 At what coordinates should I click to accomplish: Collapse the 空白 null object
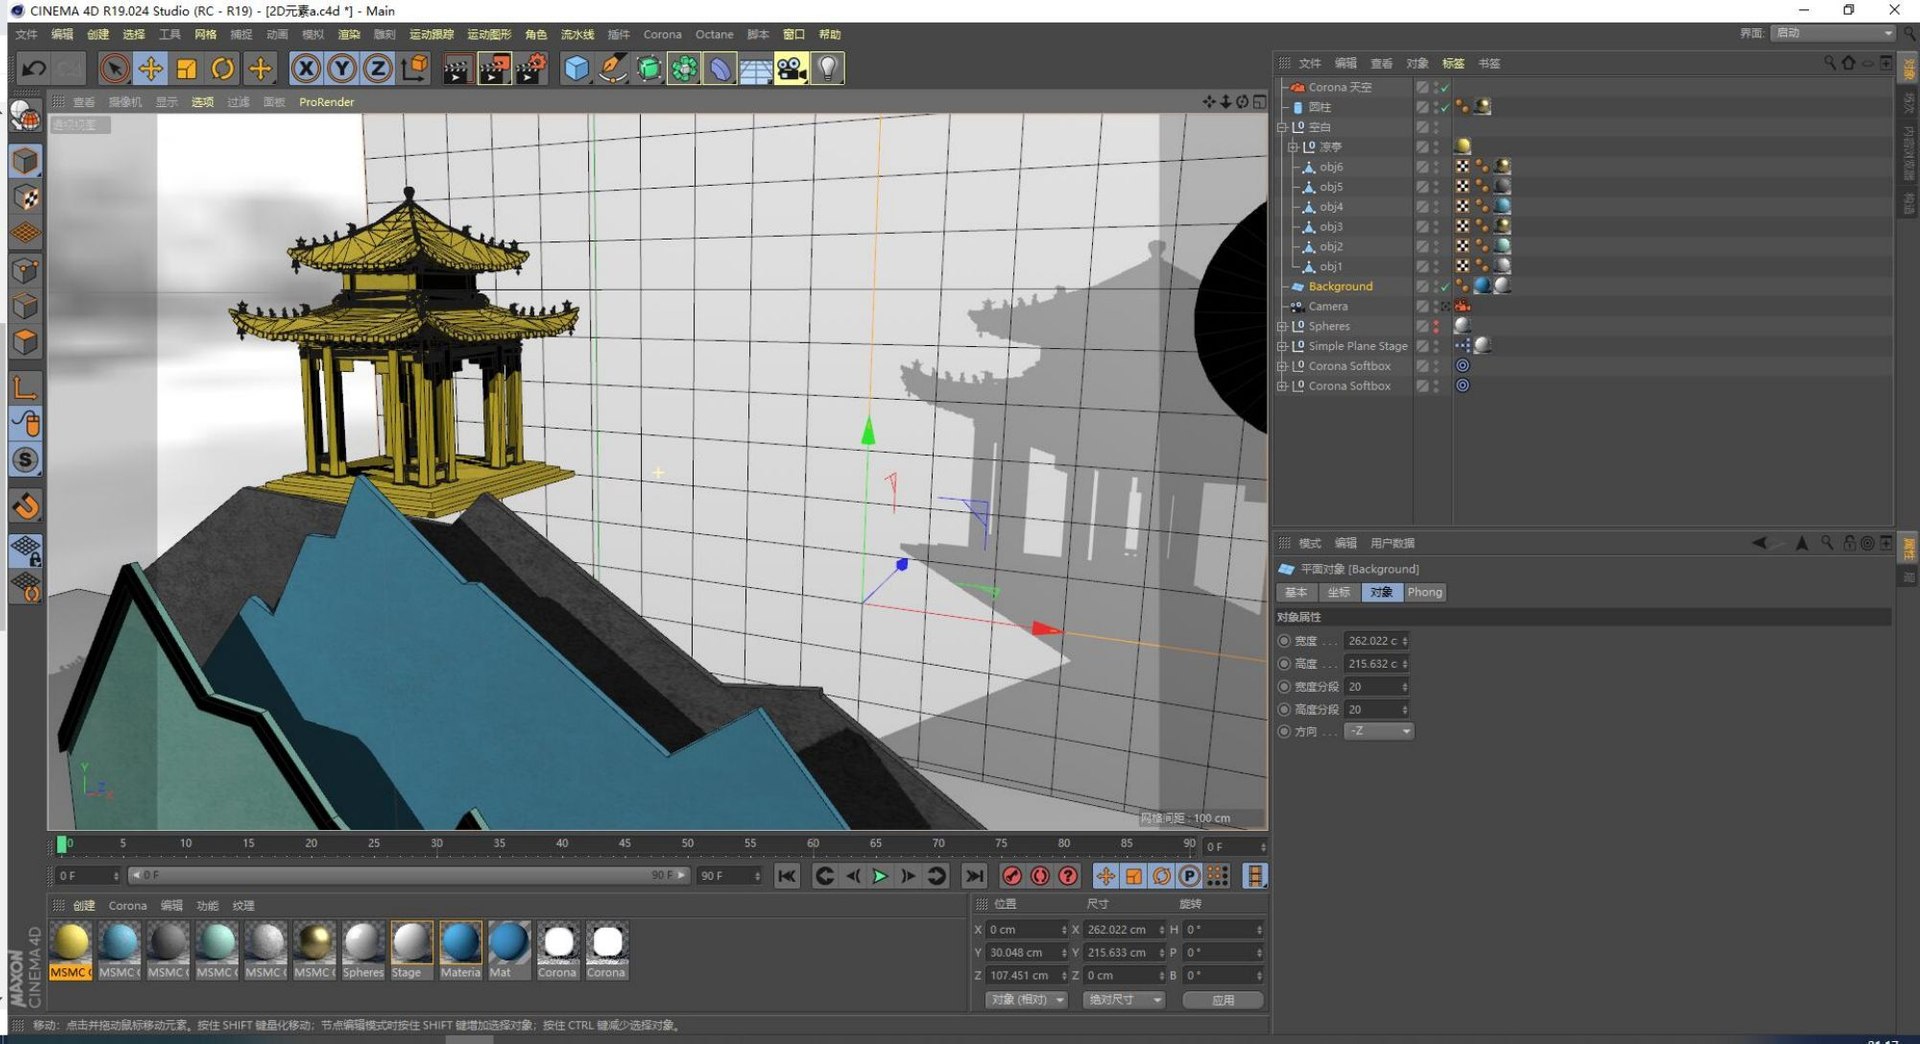tap(1282, 127)
